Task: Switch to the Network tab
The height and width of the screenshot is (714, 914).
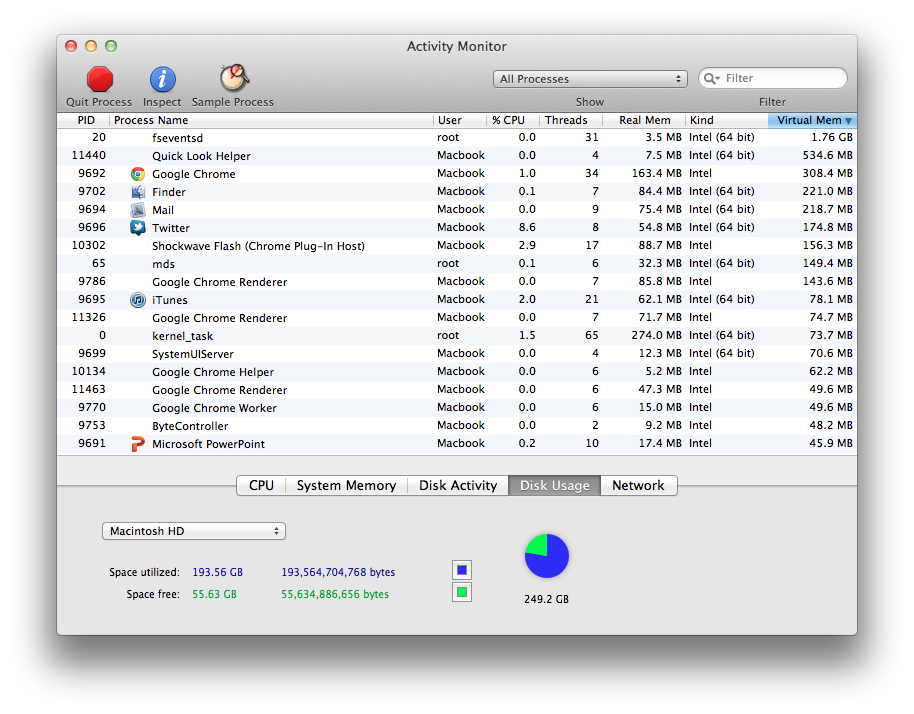Action: [x=638, y=486]
